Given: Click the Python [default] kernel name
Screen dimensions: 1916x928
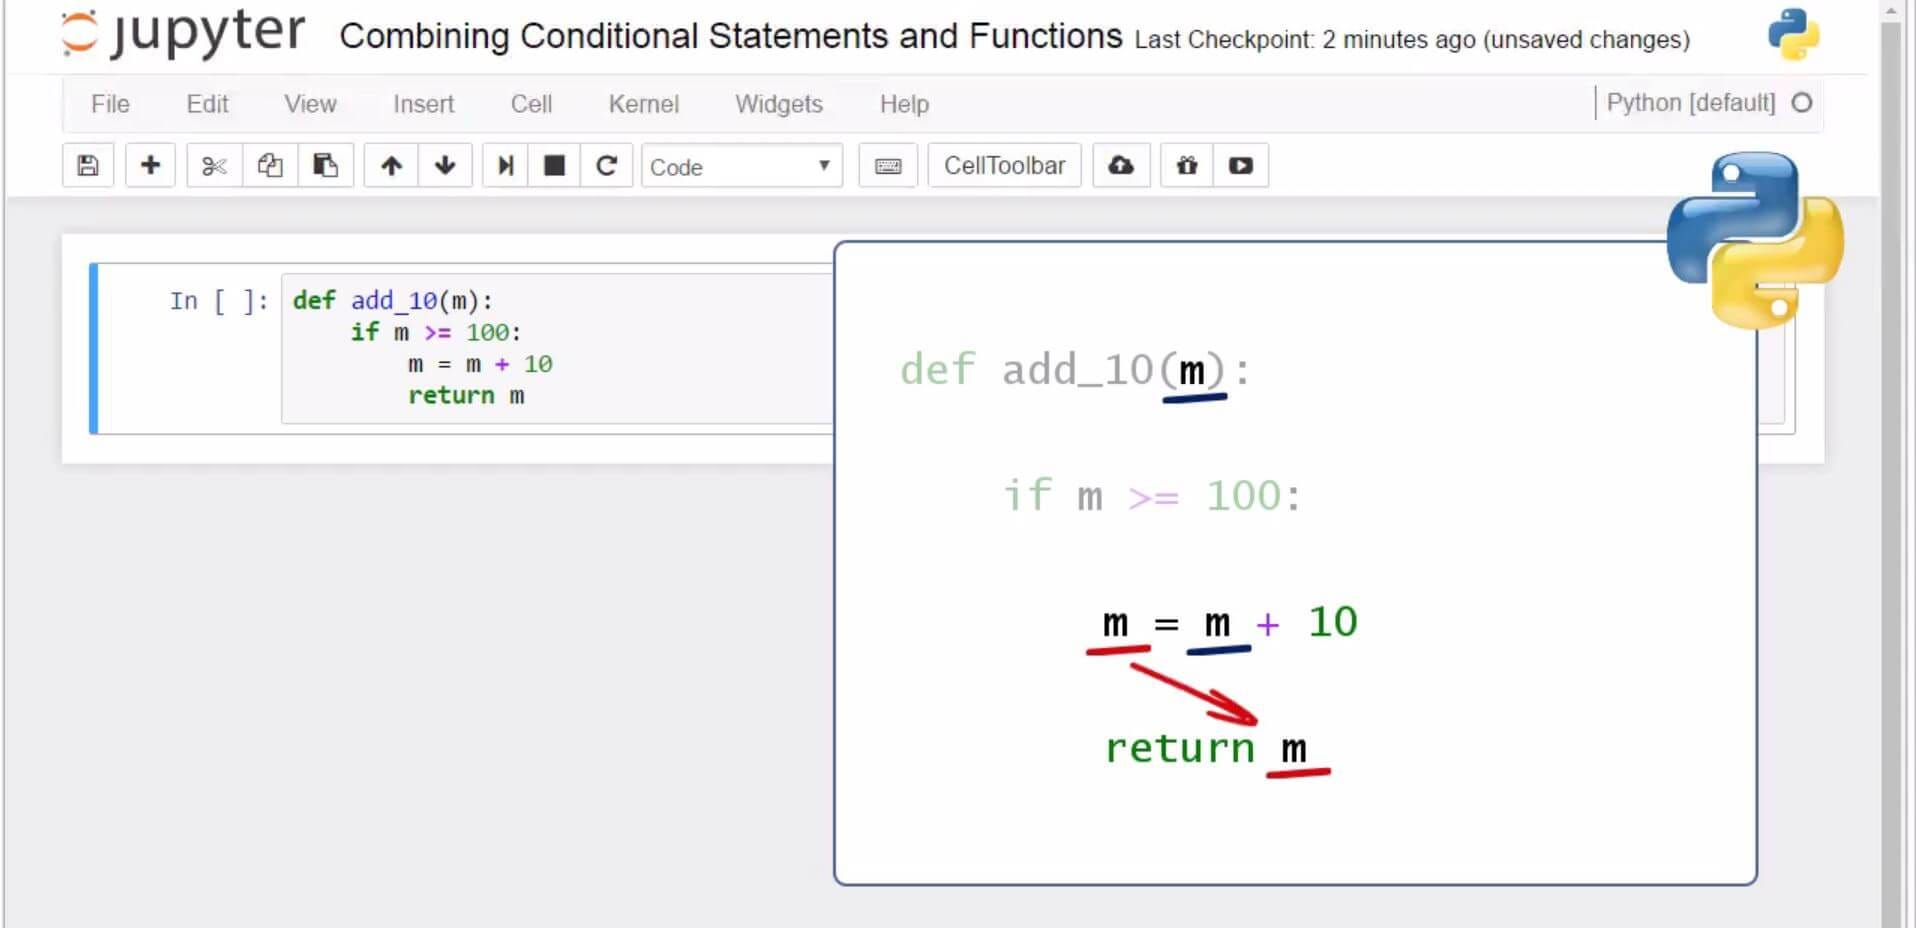Looking at the screenshot, I should tap(1691, 103).
